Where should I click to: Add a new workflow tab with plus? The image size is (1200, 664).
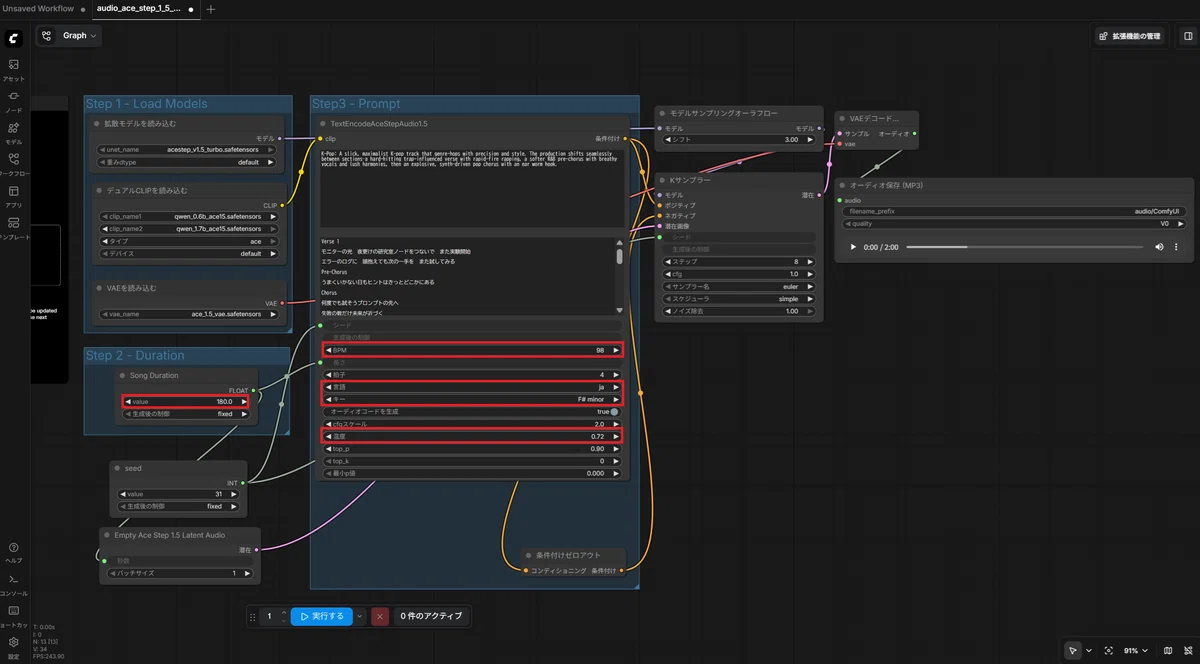(210, 9)
